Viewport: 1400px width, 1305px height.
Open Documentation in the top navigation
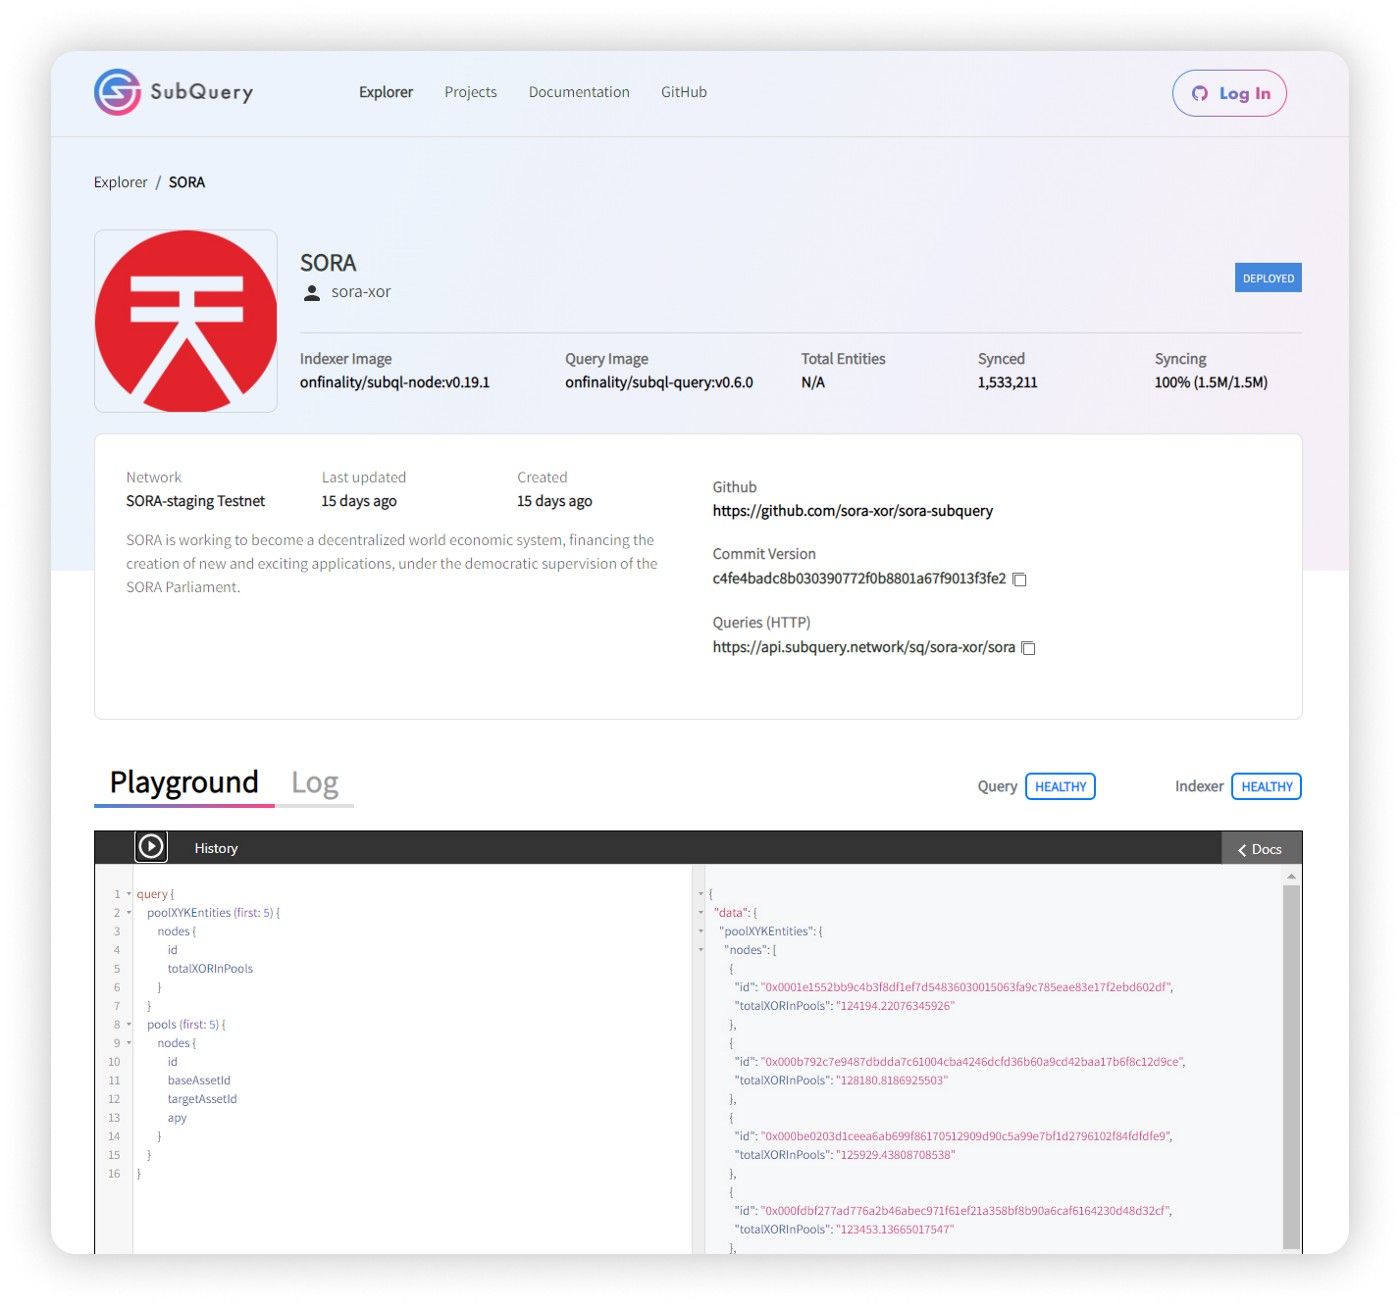click(x=579, y=92)
